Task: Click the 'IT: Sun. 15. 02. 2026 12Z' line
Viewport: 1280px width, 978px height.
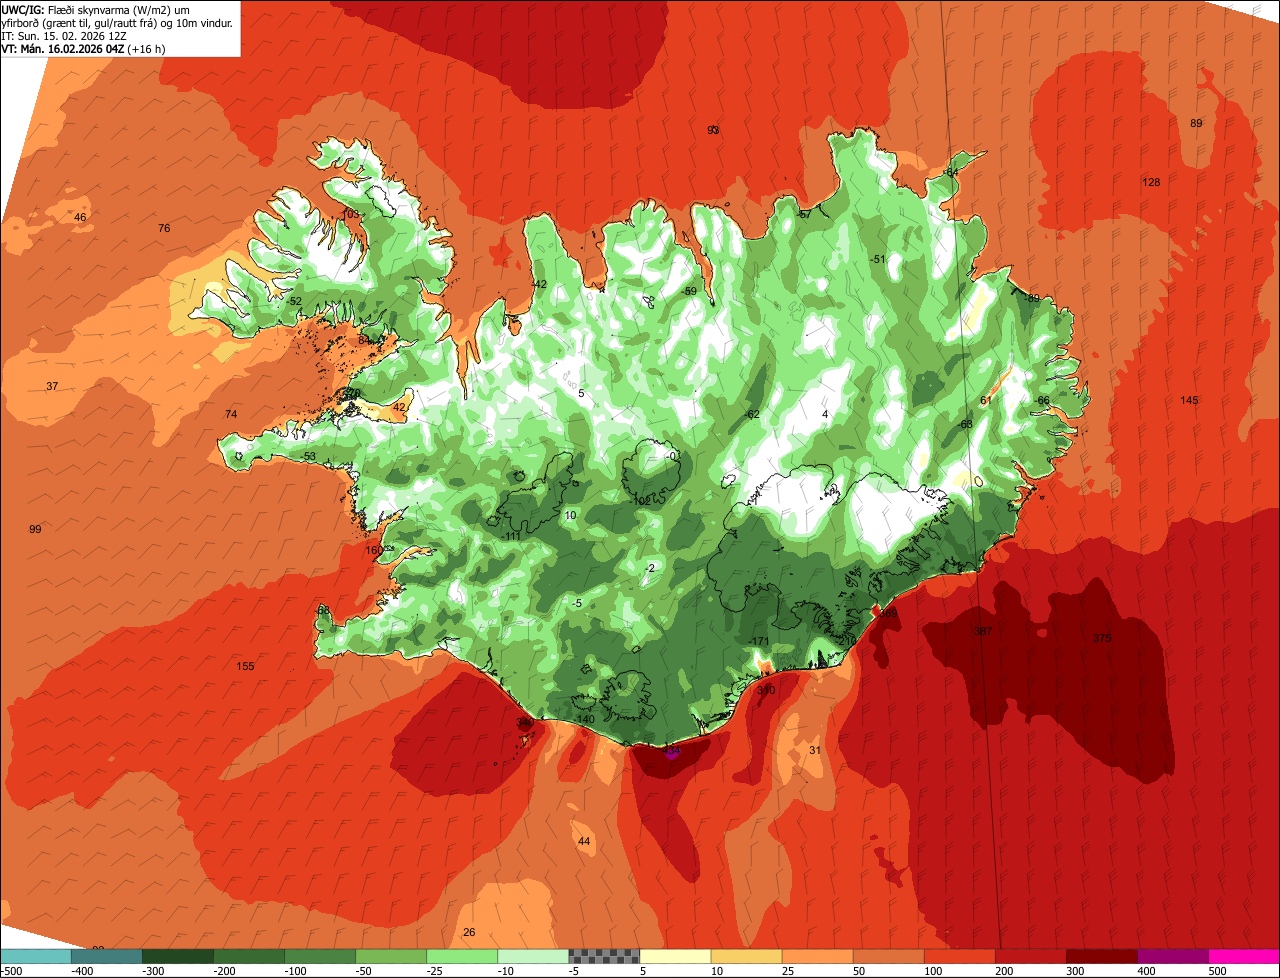Action: pyautogui.click(x=66, y=35)
